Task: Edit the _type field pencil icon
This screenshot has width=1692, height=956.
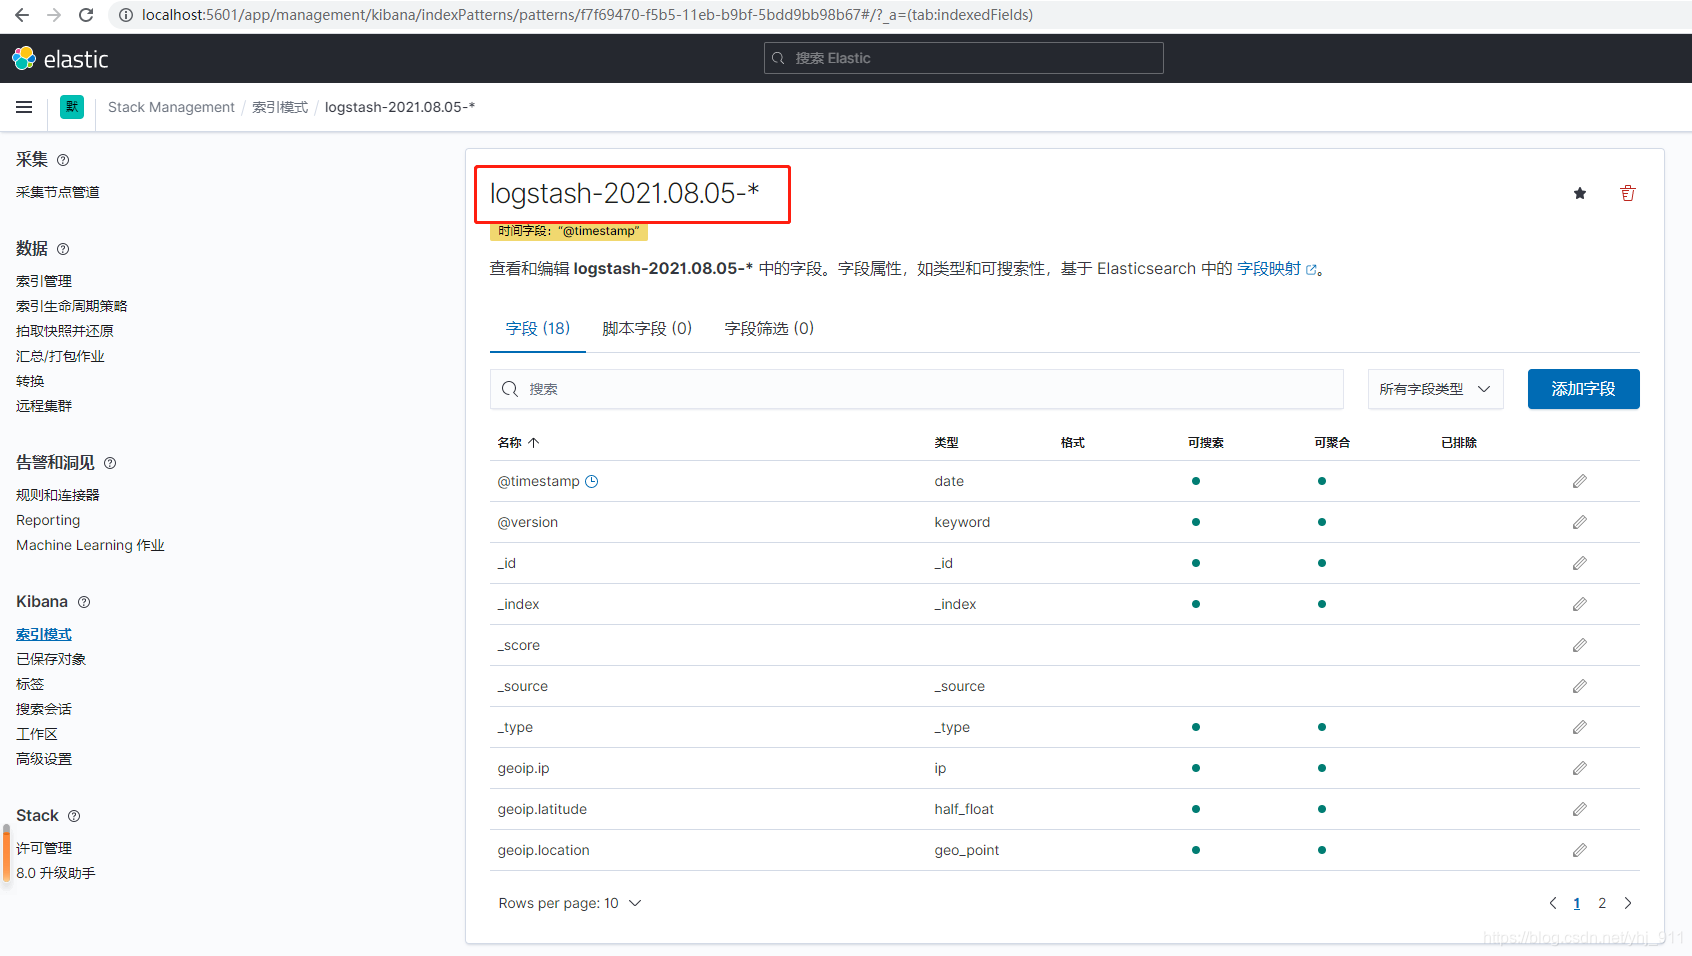Action: point(1580,727)
